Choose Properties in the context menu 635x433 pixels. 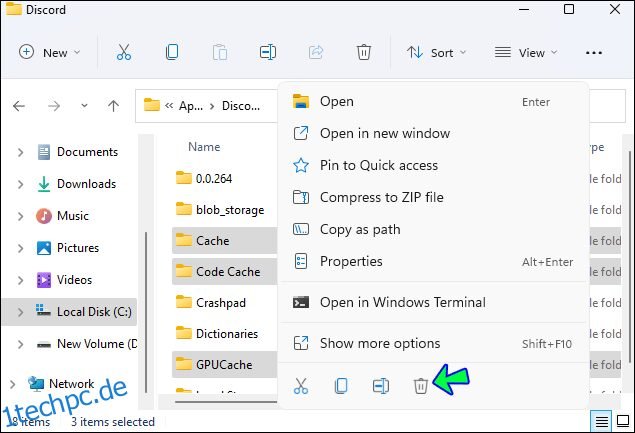(433, 261)
